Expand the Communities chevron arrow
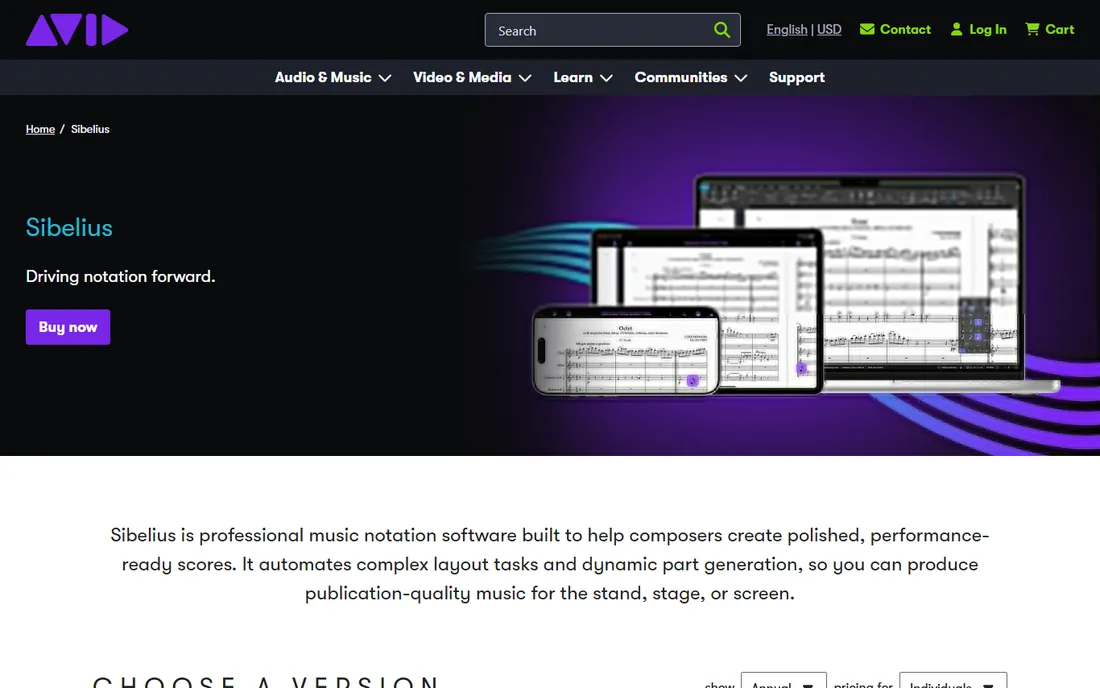The height and width of the screenshot is (688, 1100). 741,79
